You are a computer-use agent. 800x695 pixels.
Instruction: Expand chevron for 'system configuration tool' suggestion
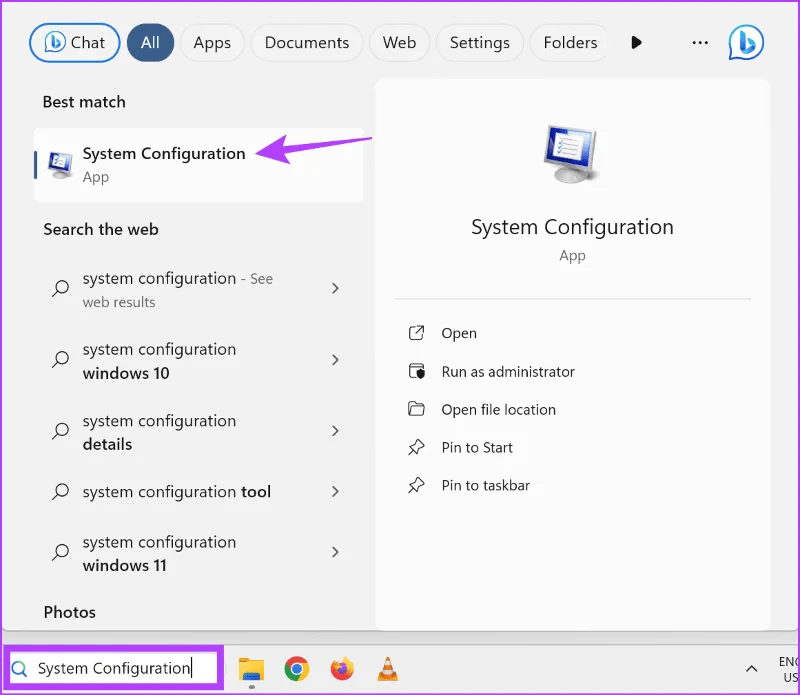(x=335, y=491)
